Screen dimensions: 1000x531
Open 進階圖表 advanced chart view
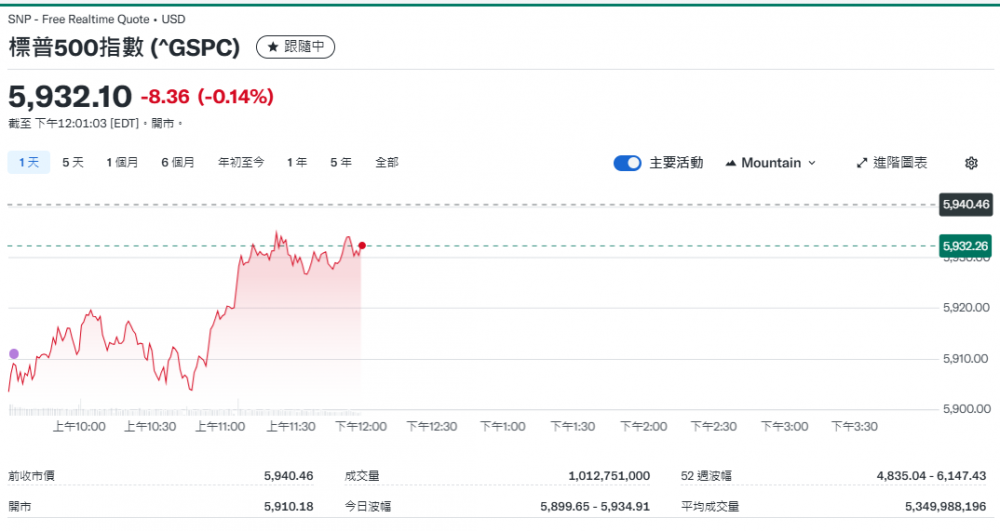click(x=892, y=163)
